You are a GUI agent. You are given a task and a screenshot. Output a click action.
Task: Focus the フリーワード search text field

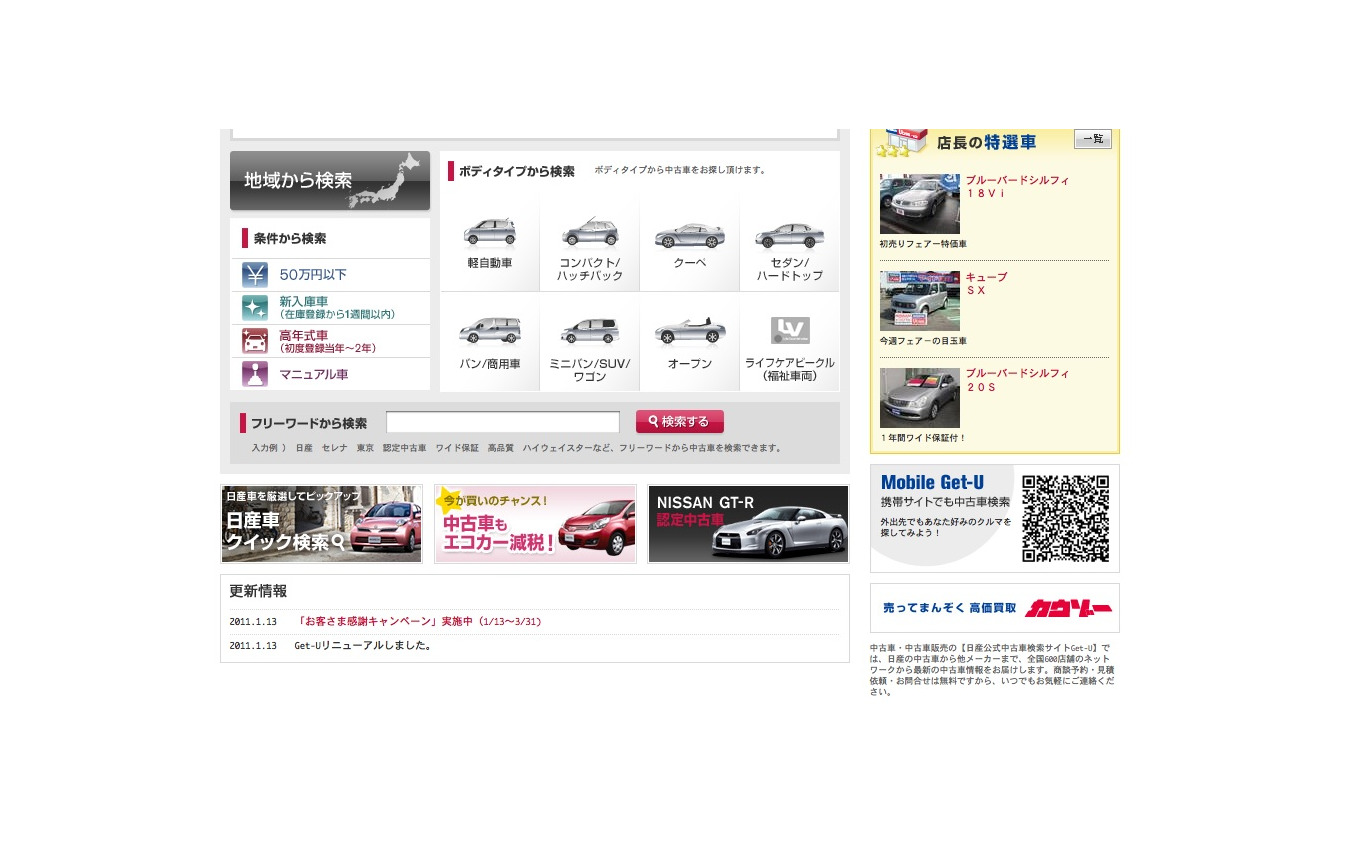point(503,422)
